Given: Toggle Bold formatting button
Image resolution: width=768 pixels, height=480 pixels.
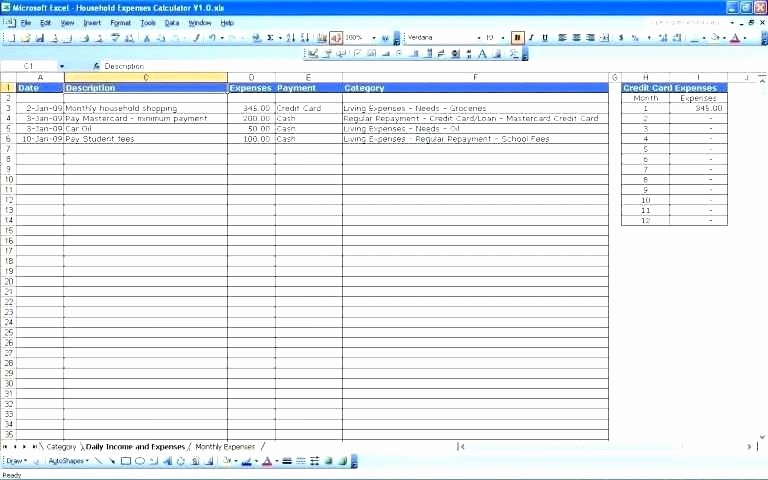Looking at the screenshot, I should [517, 38].
